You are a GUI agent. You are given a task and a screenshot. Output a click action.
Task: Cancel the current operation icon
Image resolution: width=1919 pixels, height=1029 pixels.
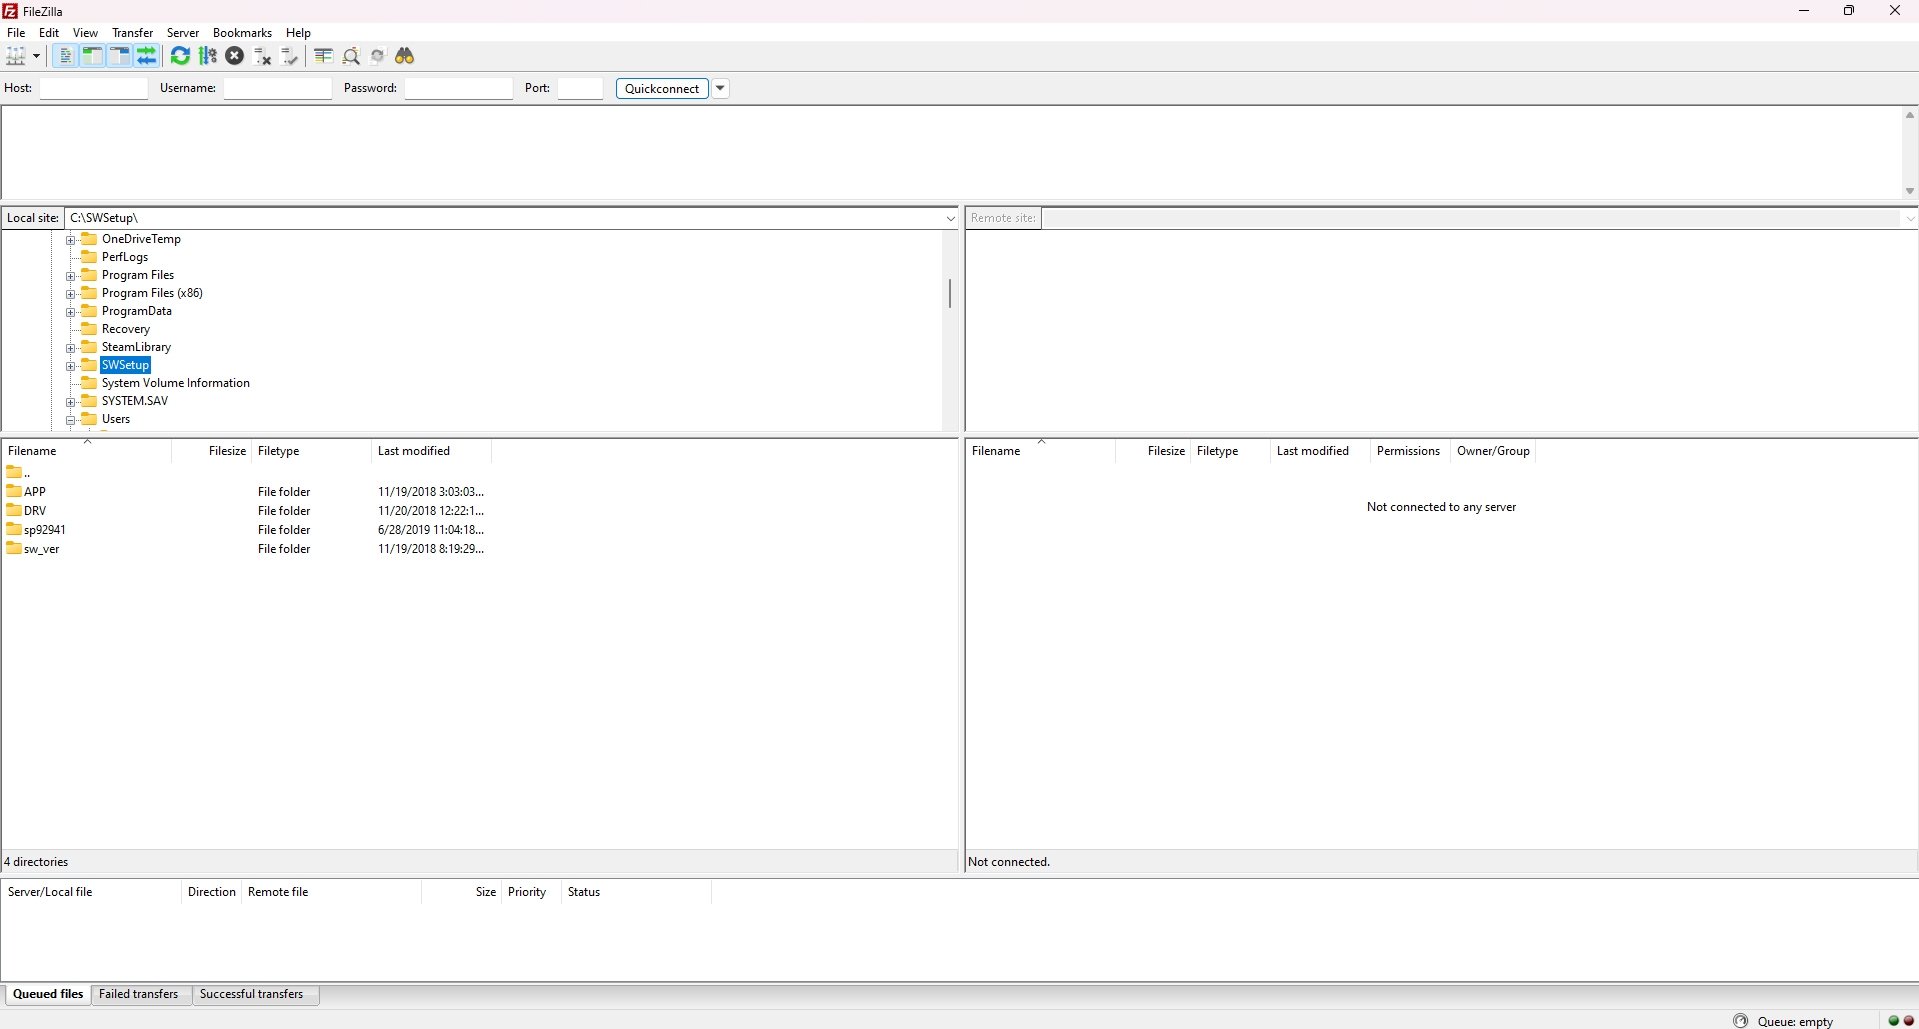click(235, 56)
